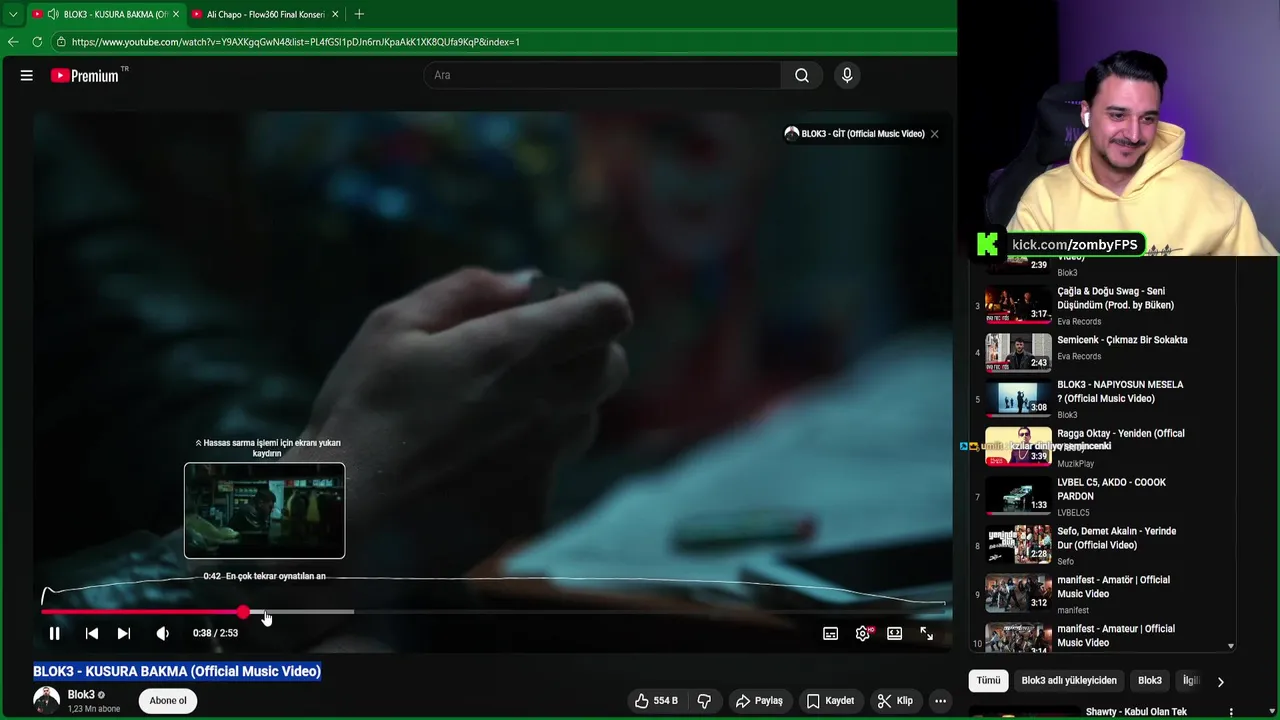Image resolution: width=1280 pixels, height=720 pixels.
Task: Go back with browser back arrow
Action: point(13,42)
